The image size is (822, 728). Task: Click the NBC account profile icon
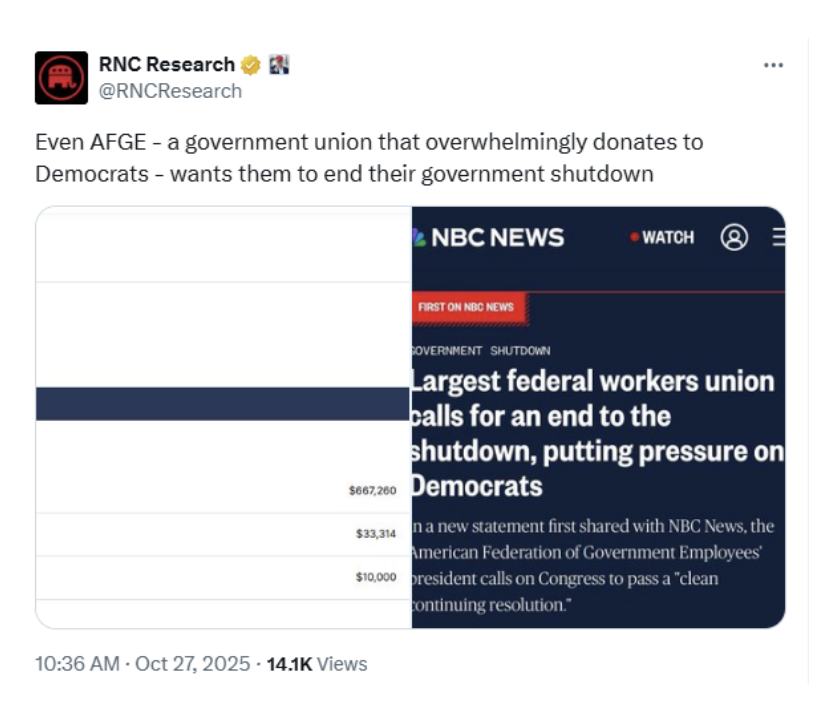point(734,237)
